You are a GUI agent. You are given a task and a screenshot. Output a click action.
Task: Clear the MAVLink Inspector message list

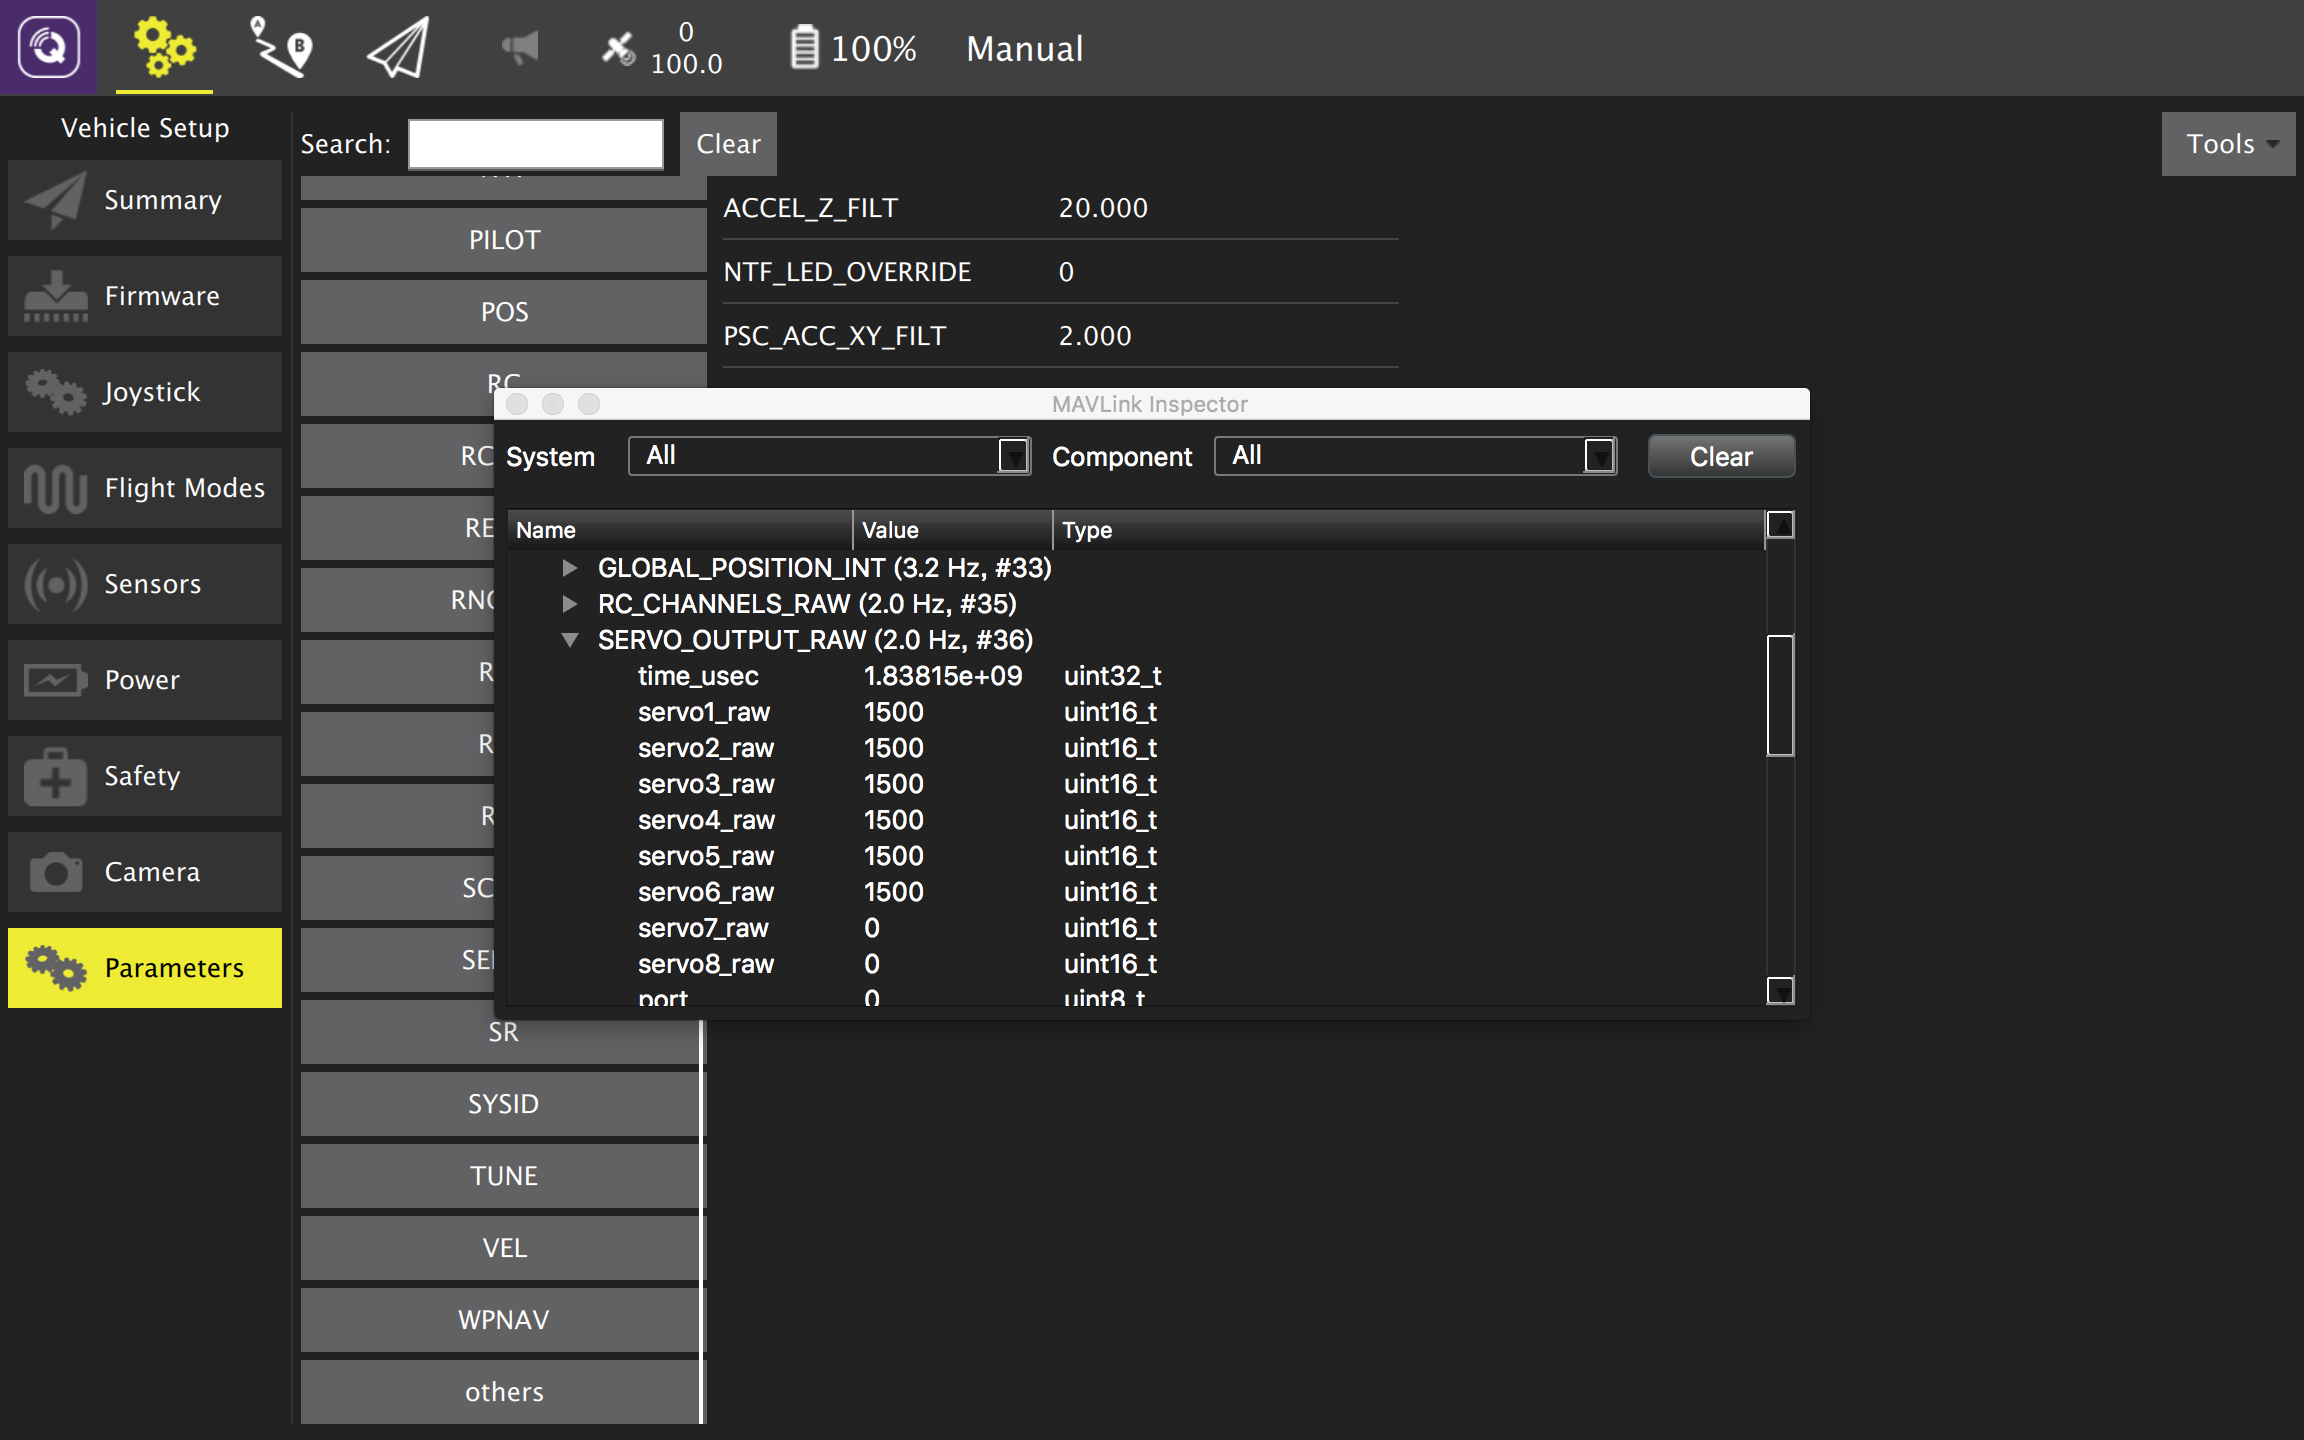tap(1721, 456)
